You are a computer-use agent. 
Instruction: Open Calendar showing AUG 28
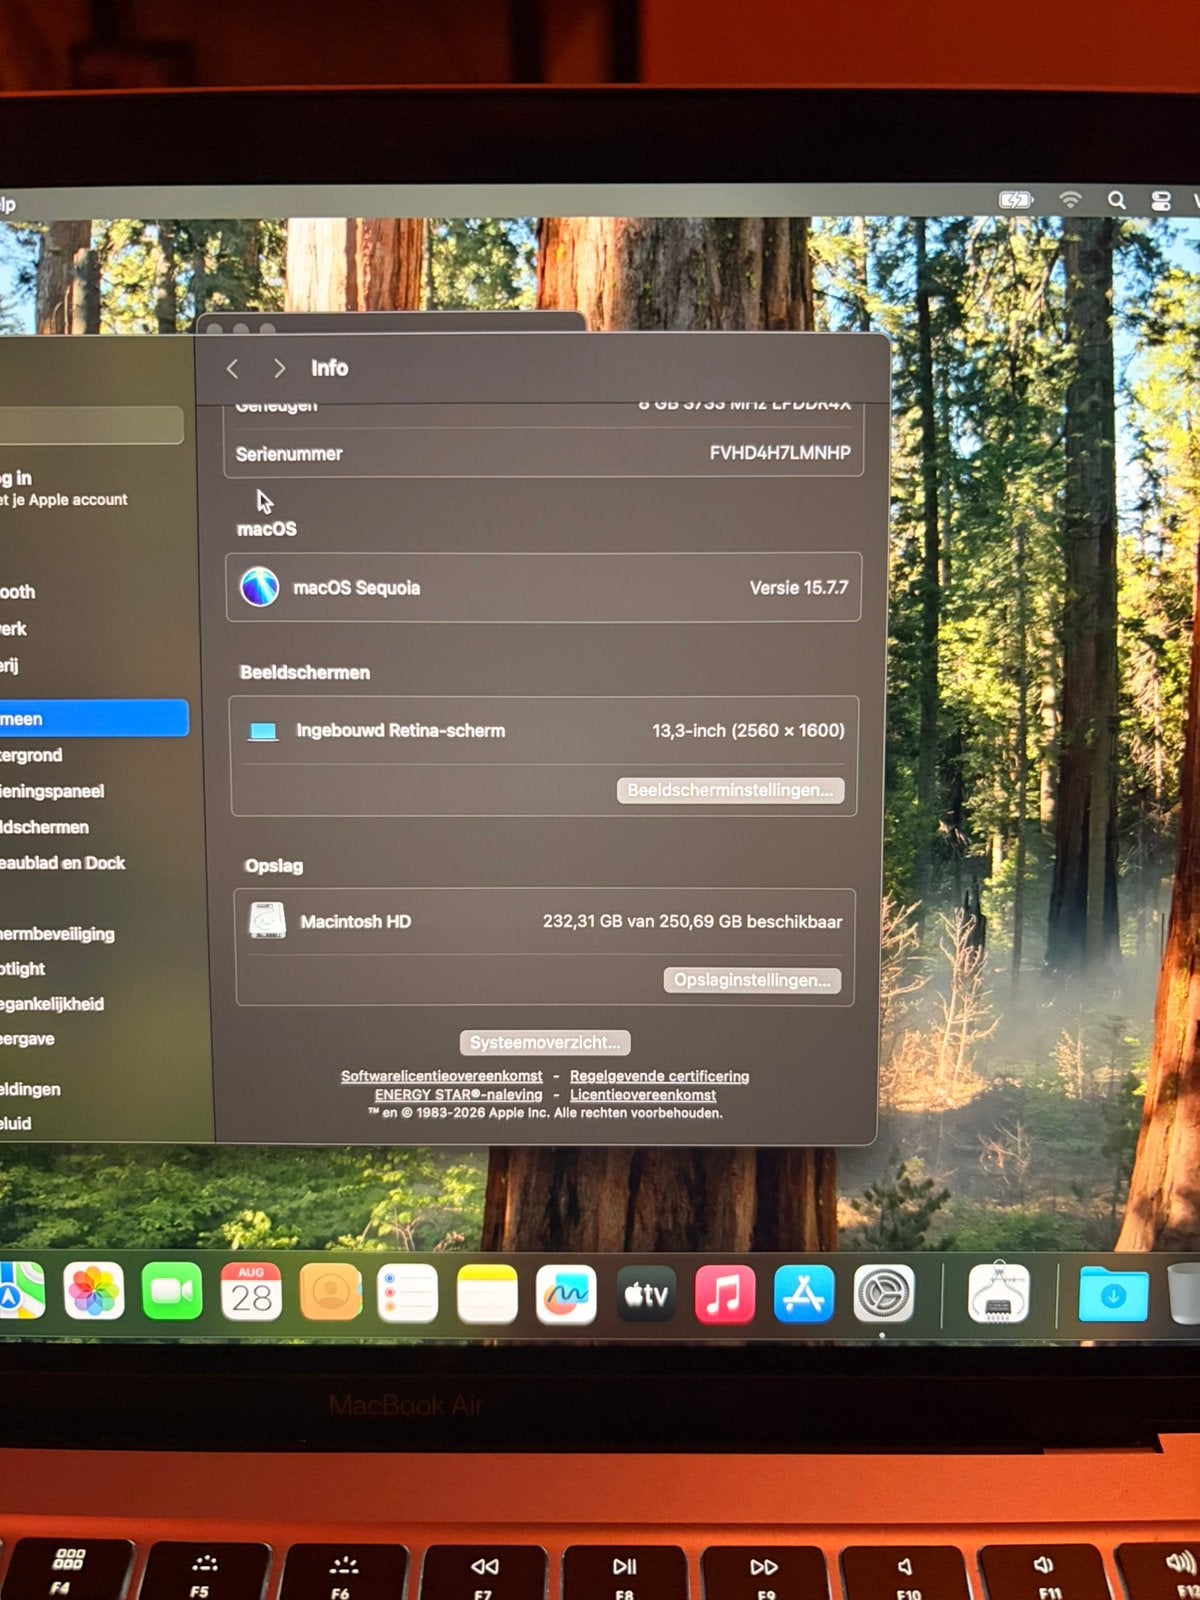(251, 1292)
